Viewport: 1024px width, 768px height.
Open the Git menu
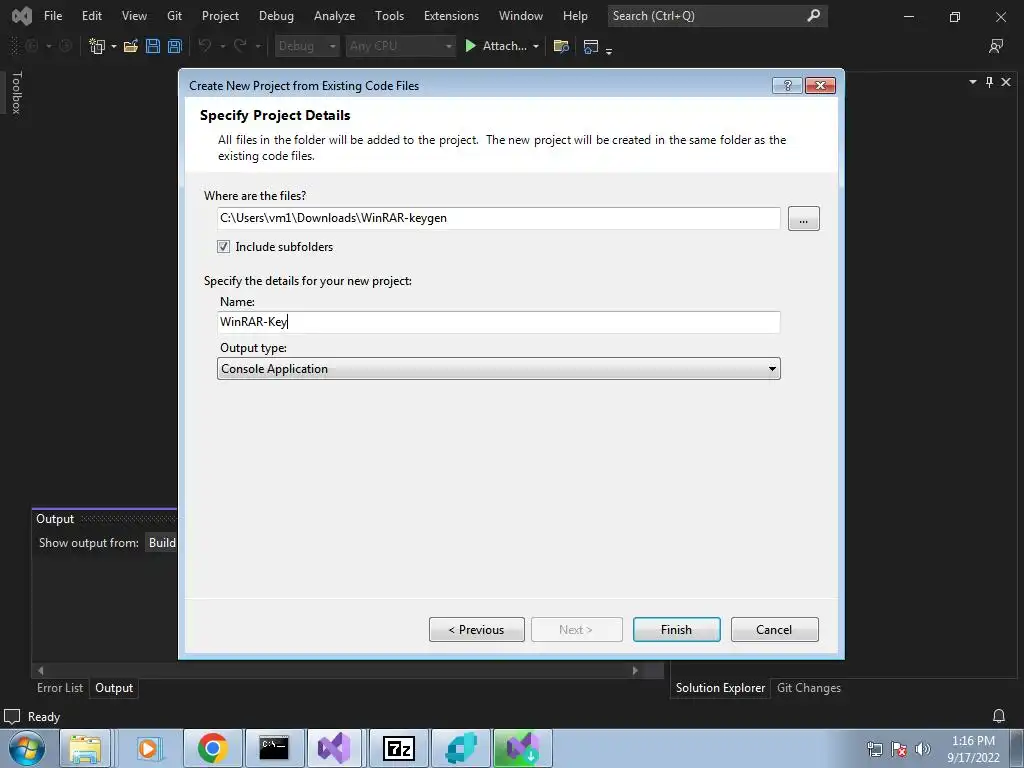(x=174, y=16)
